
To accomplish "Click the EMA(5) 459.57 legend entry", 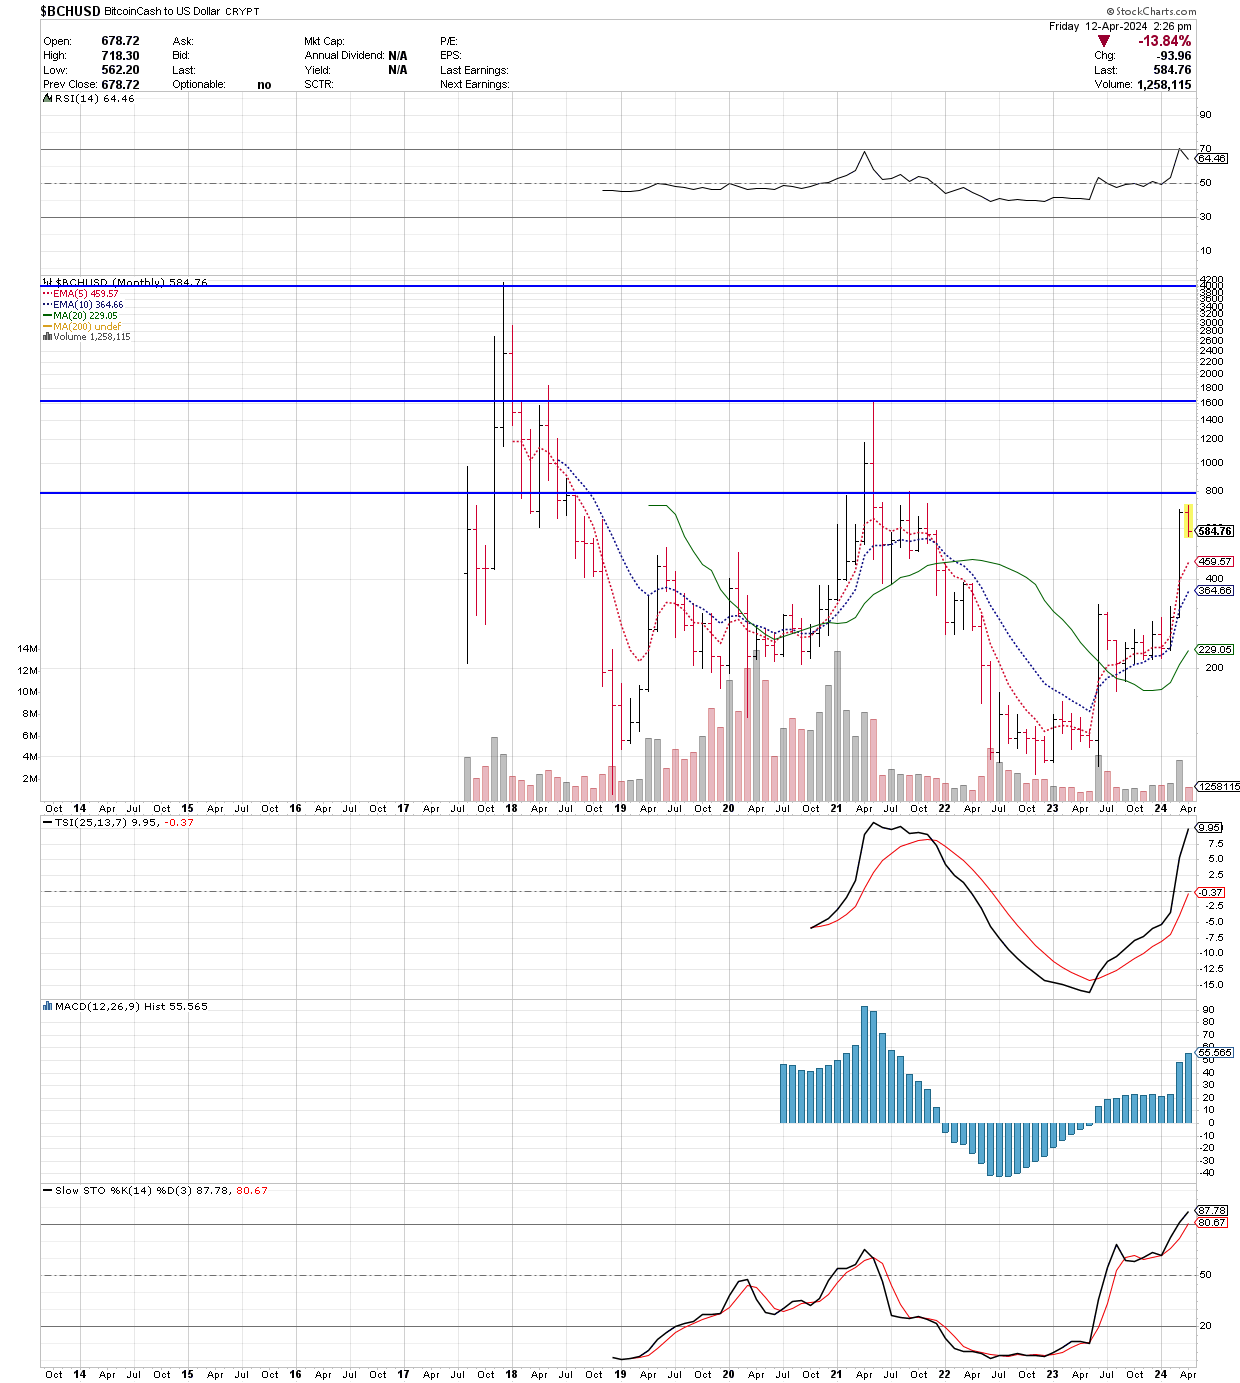I will pyautogui.click(x=80, y=294).
